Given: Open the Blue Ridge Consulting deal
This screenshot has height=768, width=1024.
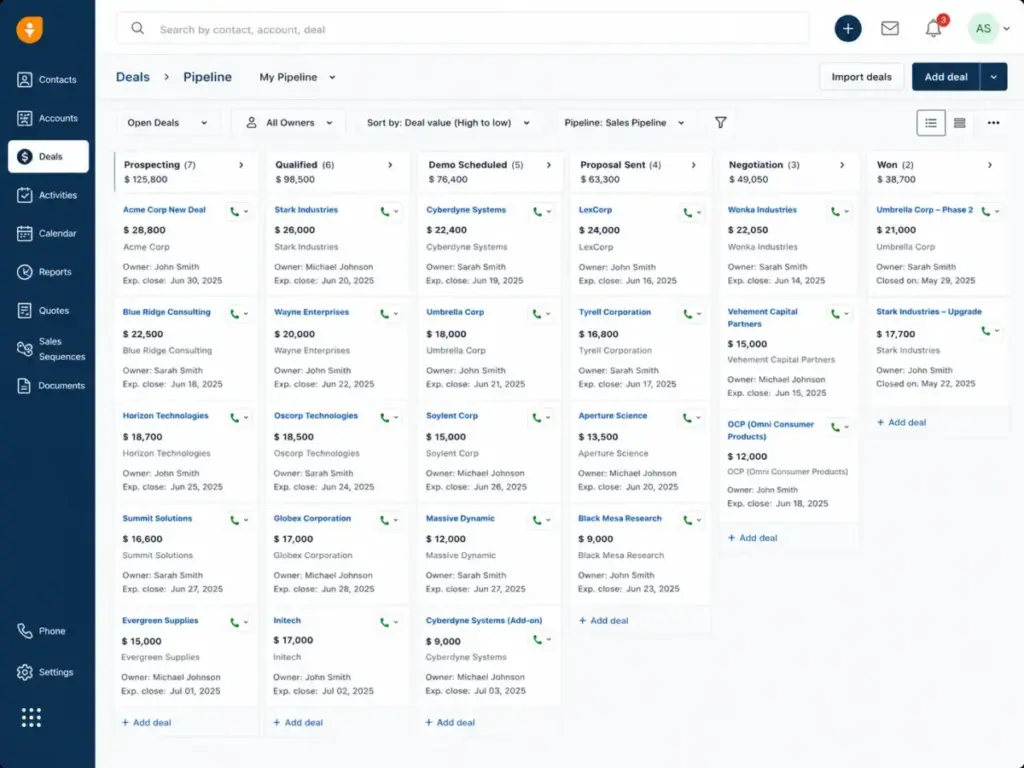Looking at the screenshot, I should pyautogui.click(x=167, y=312).
